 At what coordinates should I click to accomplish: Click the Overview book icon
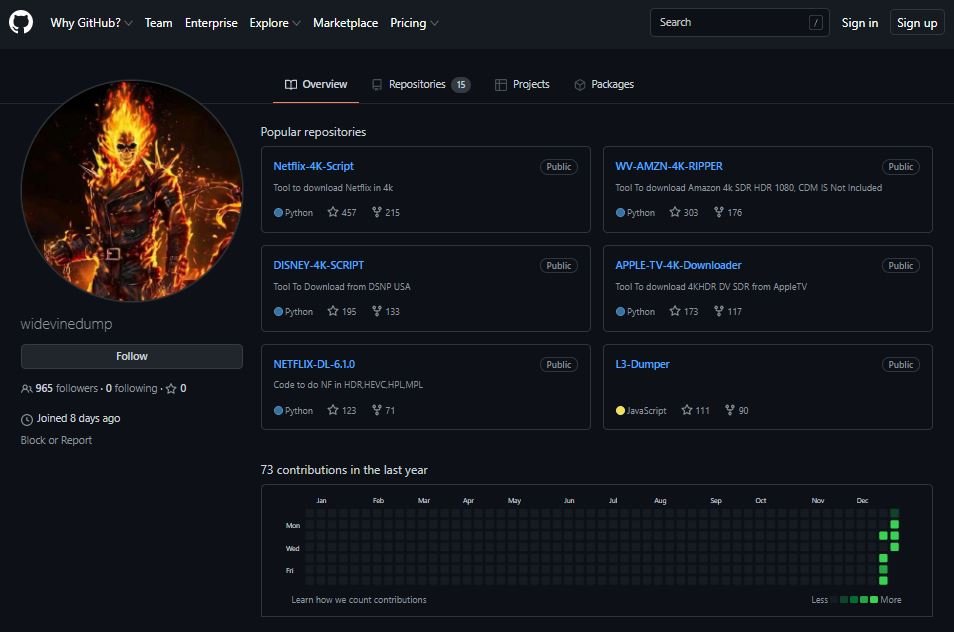pos(291,85)
